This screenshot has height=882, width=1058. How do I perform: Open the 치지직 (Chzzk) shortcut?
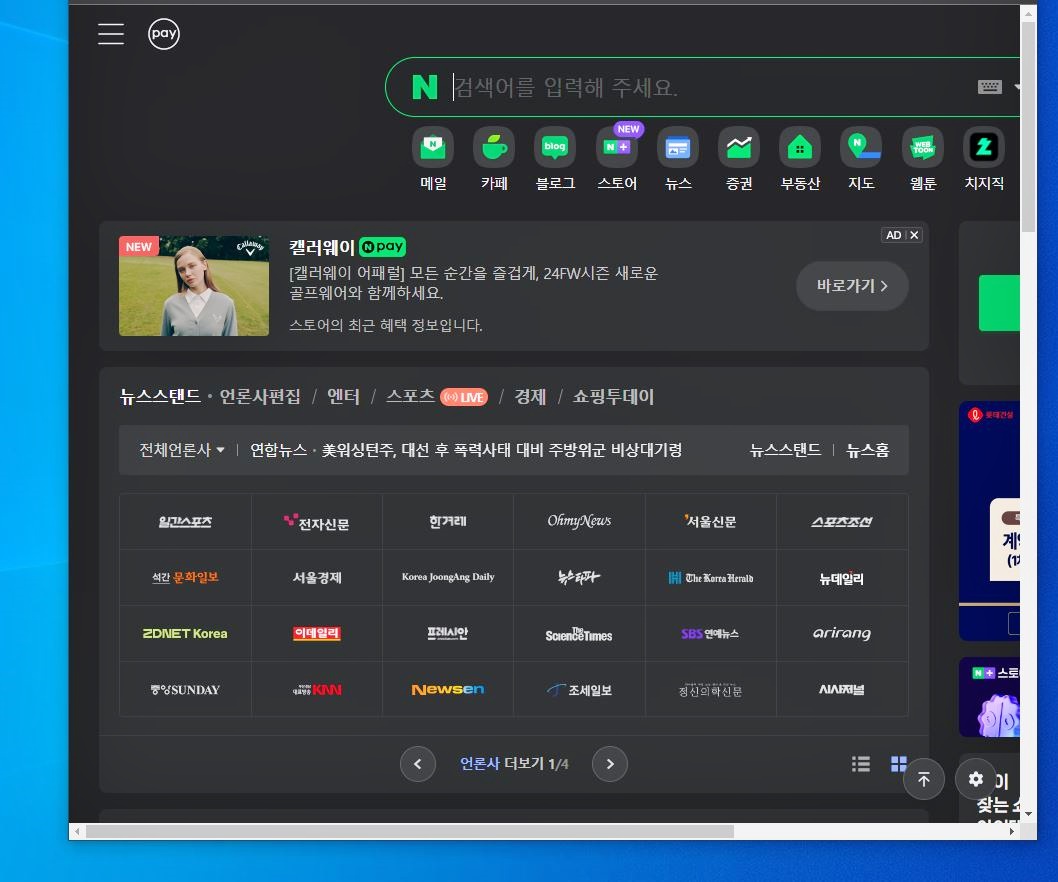point(984,159)
